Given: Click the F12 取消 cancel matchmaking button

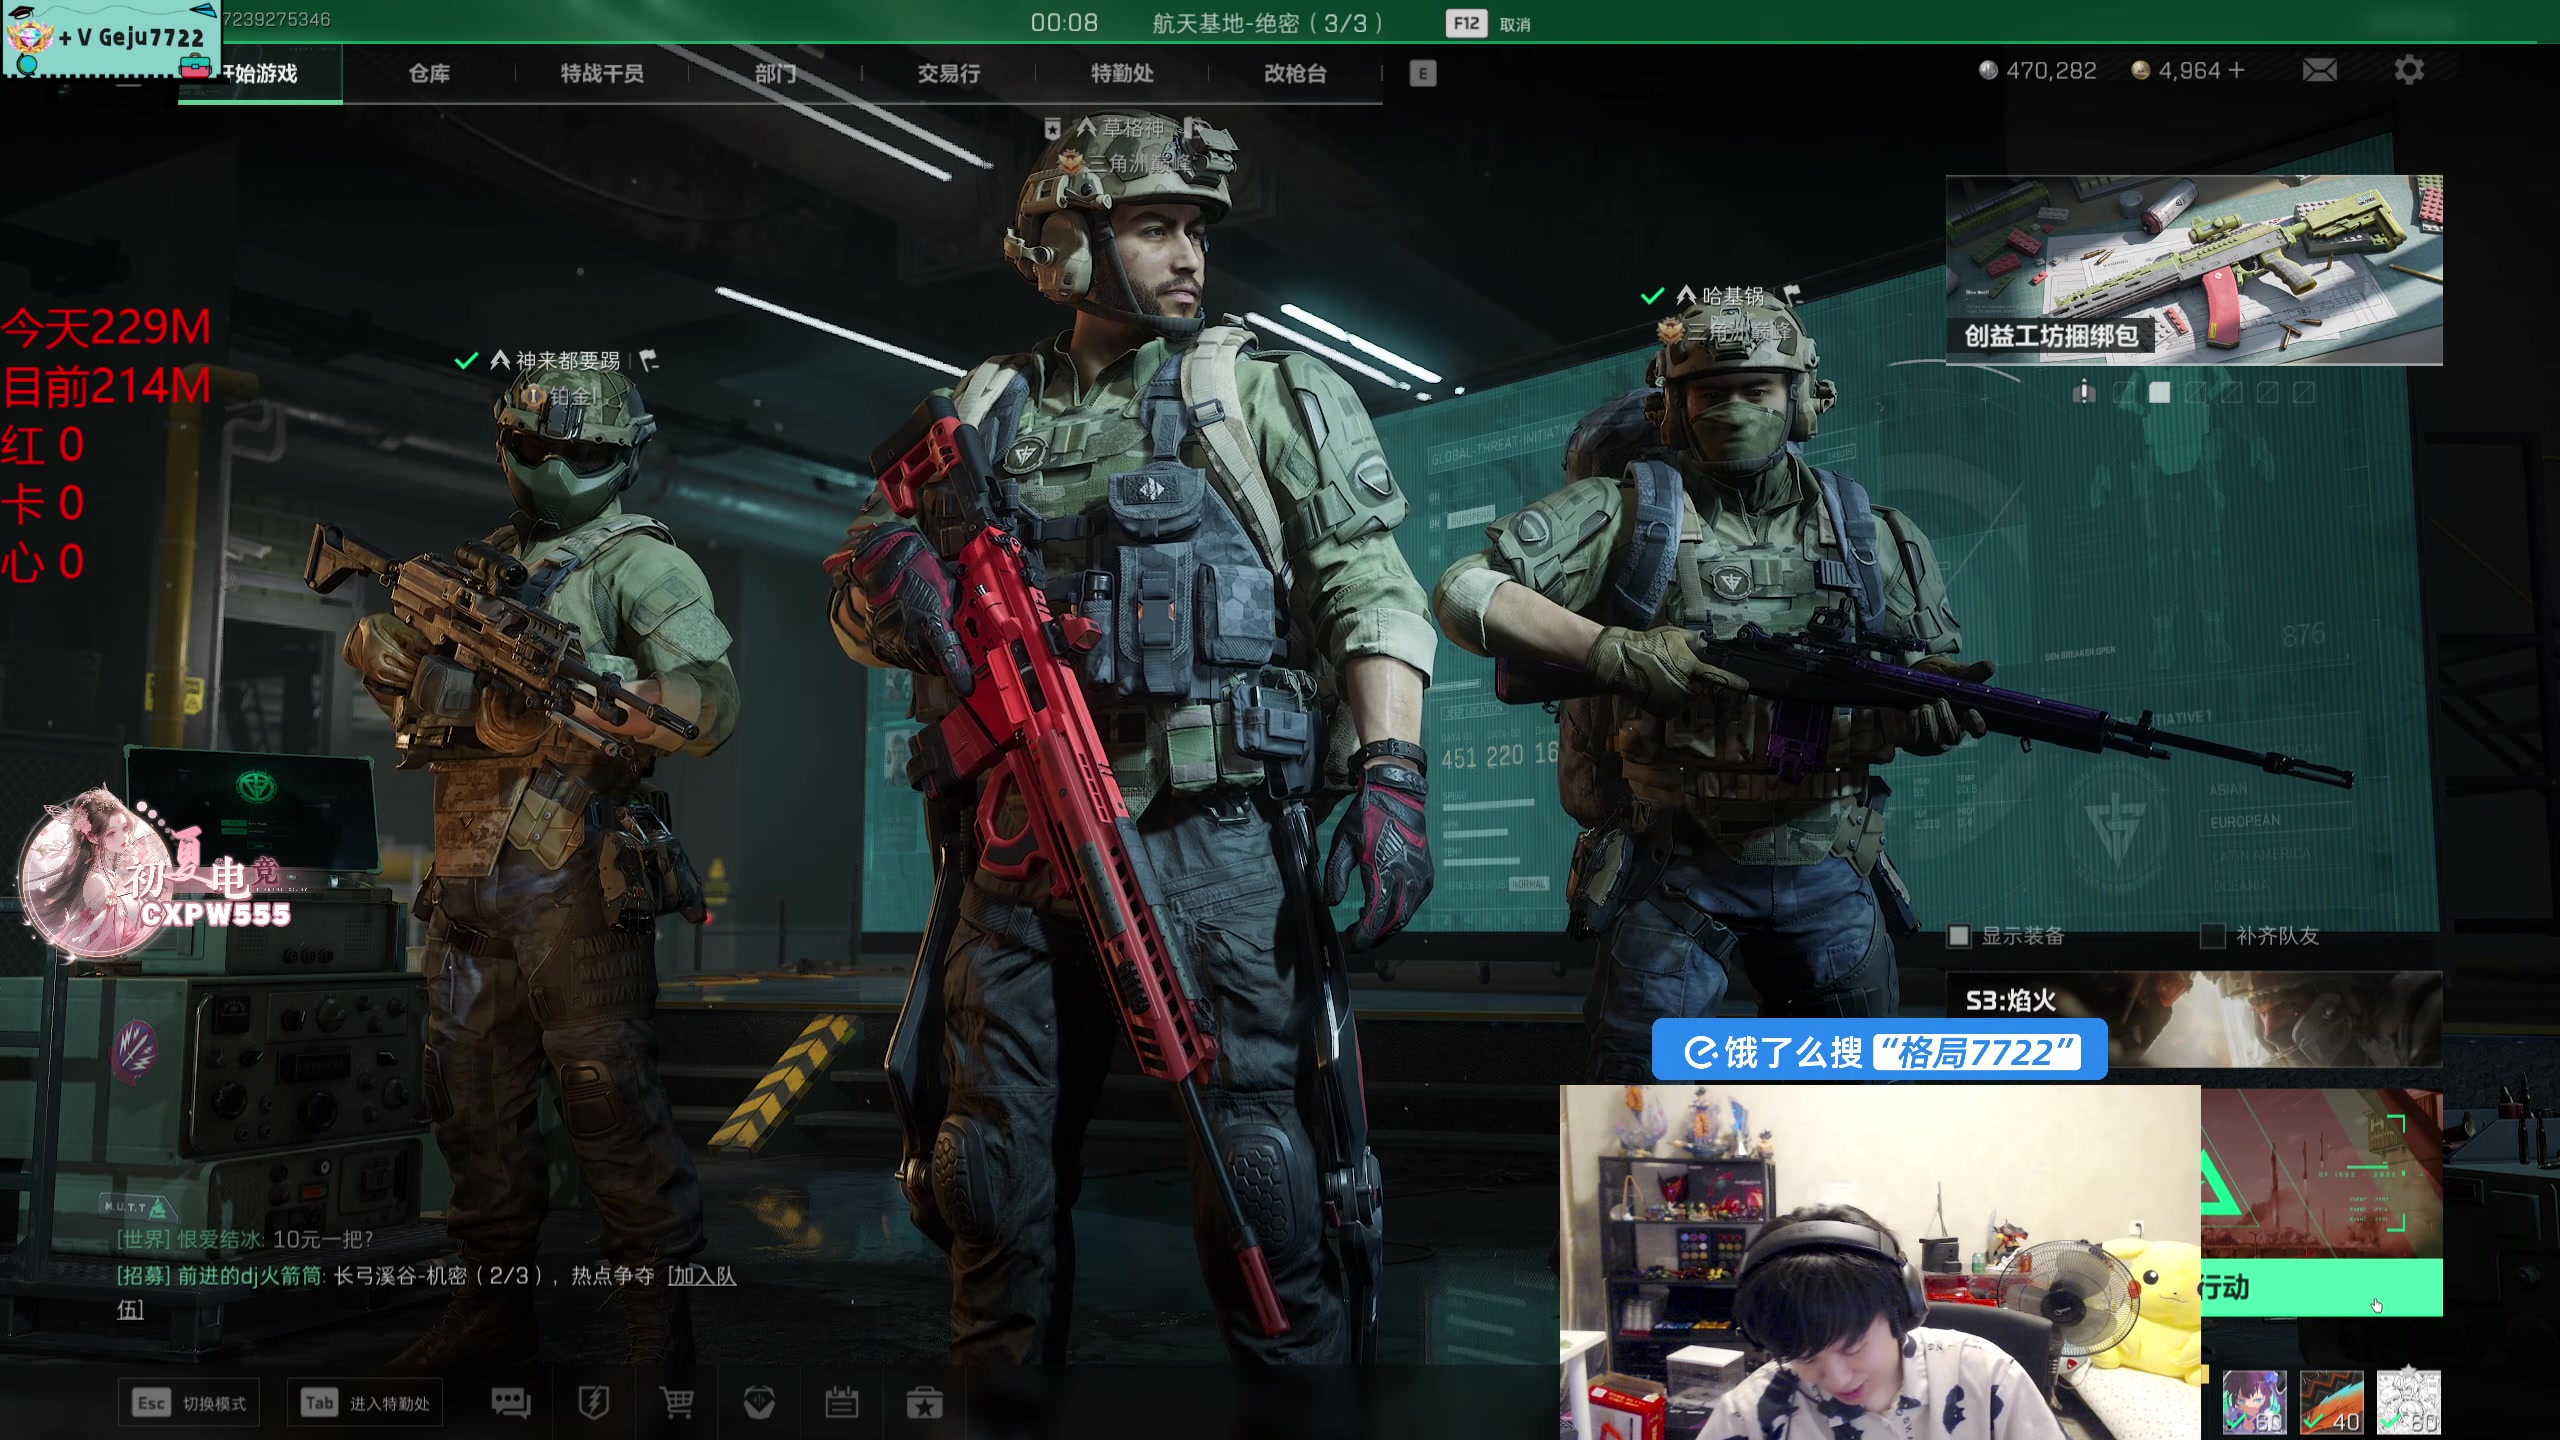Looking at the screenshot, I should click(x=1489, y=23).
